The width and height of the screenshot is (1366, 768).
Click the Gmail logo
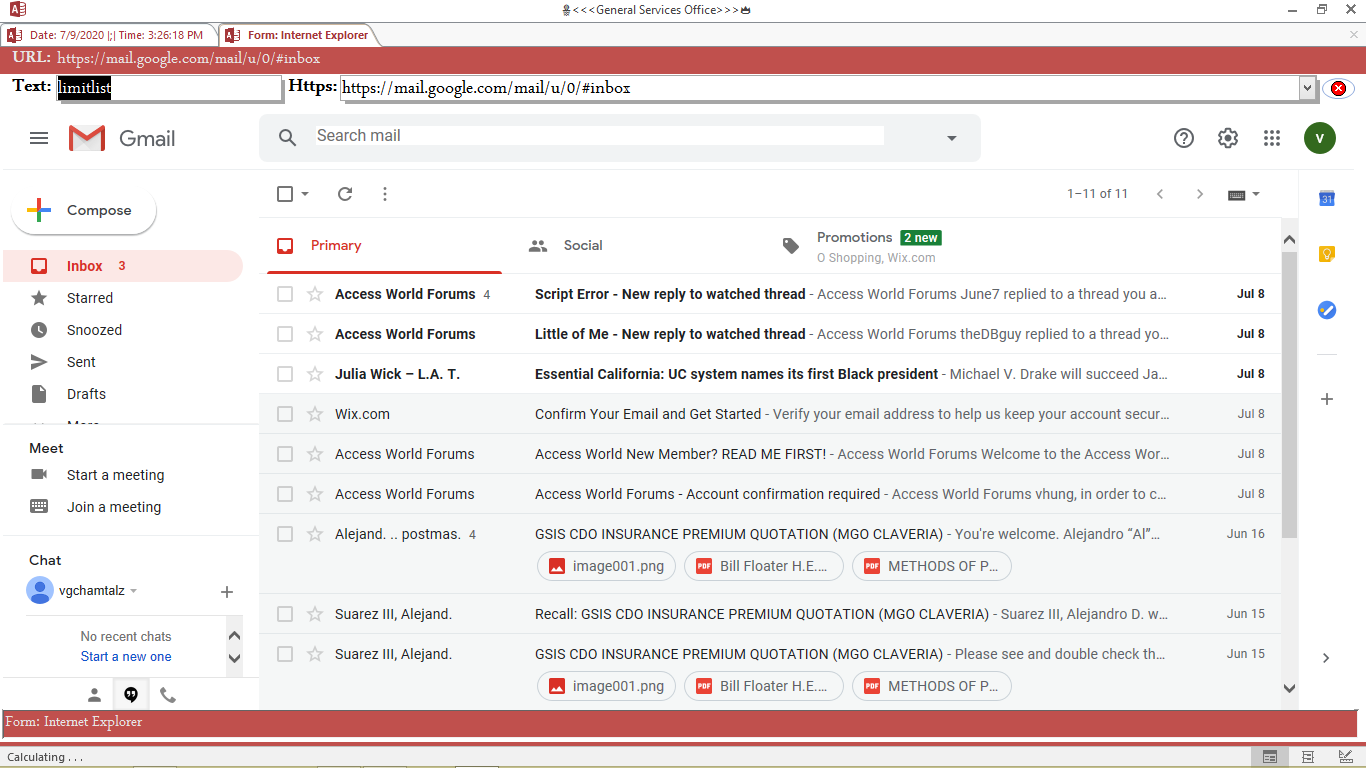click(122, 138)
